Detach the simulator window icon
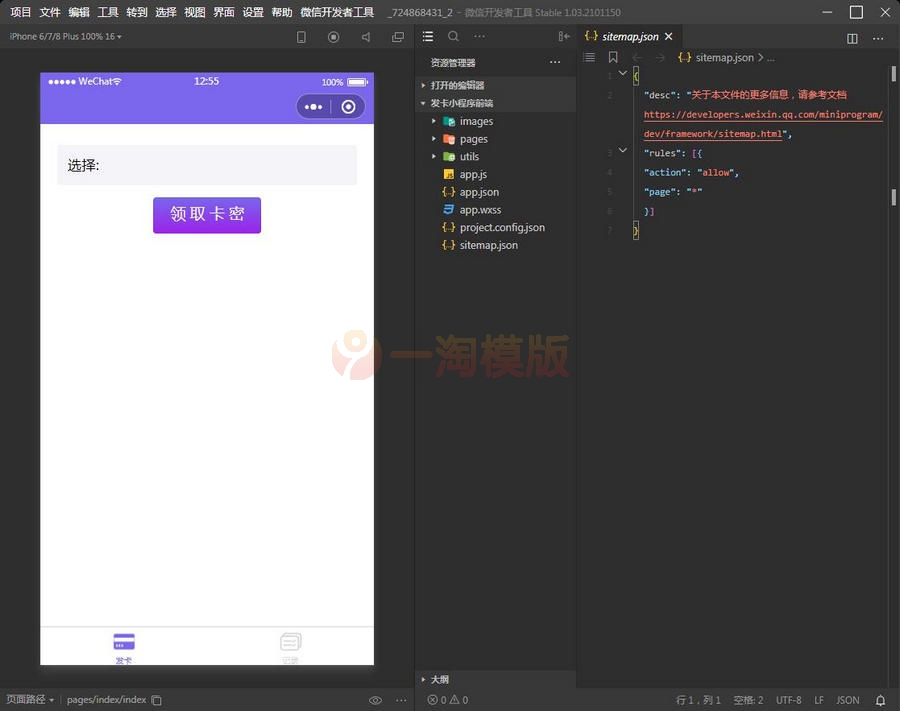This screenshot has height=711, width=900. [398, 37]
